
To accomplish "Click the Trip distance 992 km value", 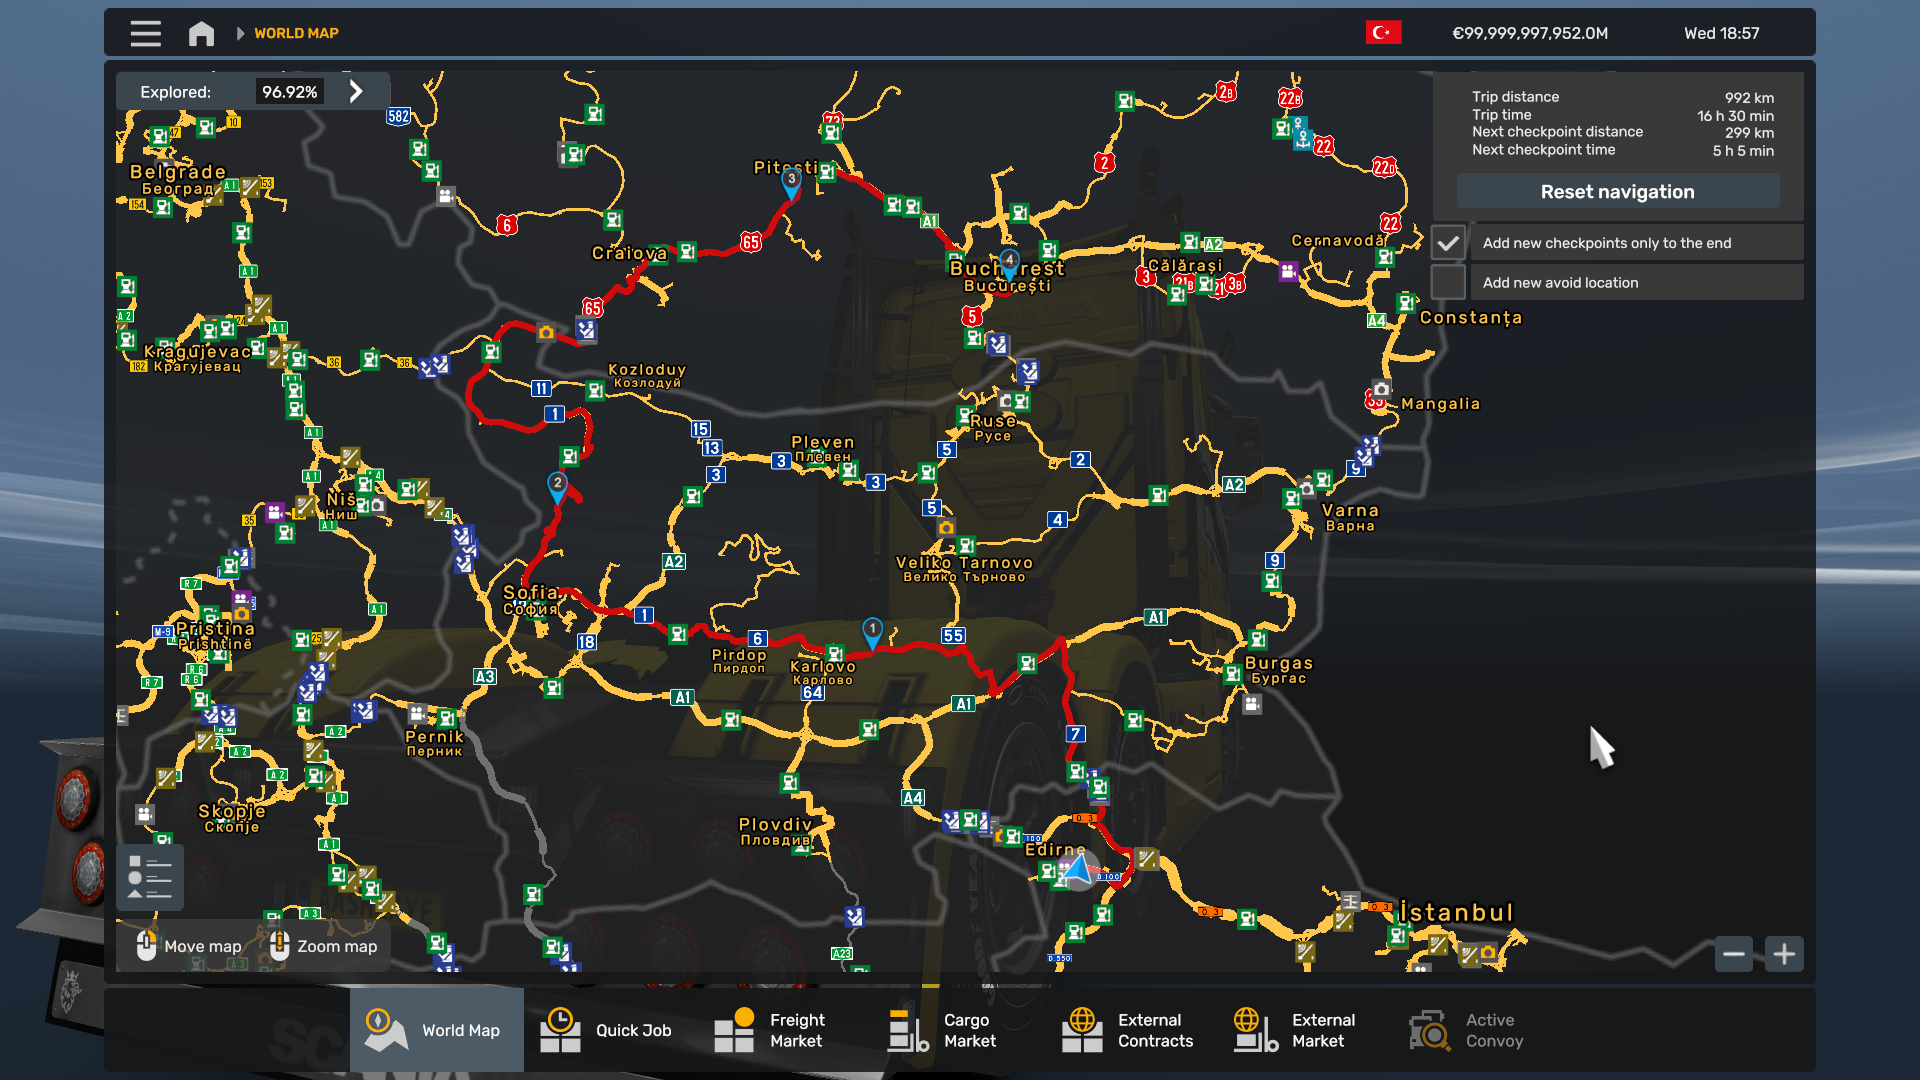I will pyautogui.click(x=1749, y=98).
